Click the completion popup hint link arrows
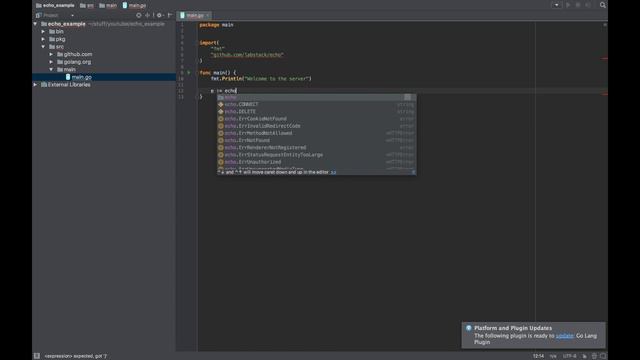 [333, 172]
